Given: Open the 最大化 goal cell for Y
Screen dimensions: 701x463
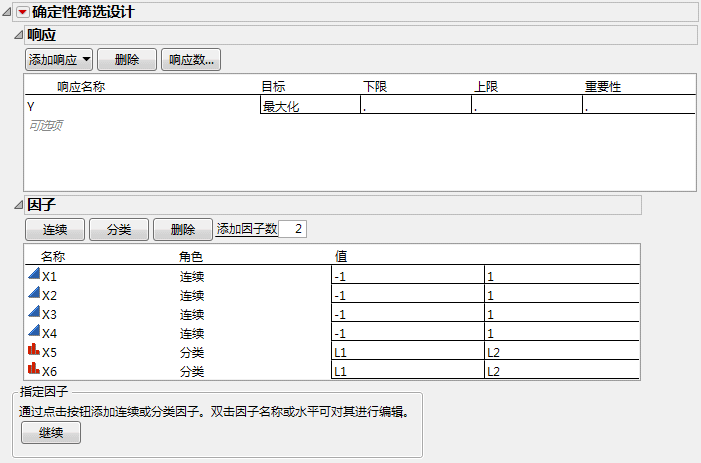Looking at the screenshot, I should tap(310, 106).
